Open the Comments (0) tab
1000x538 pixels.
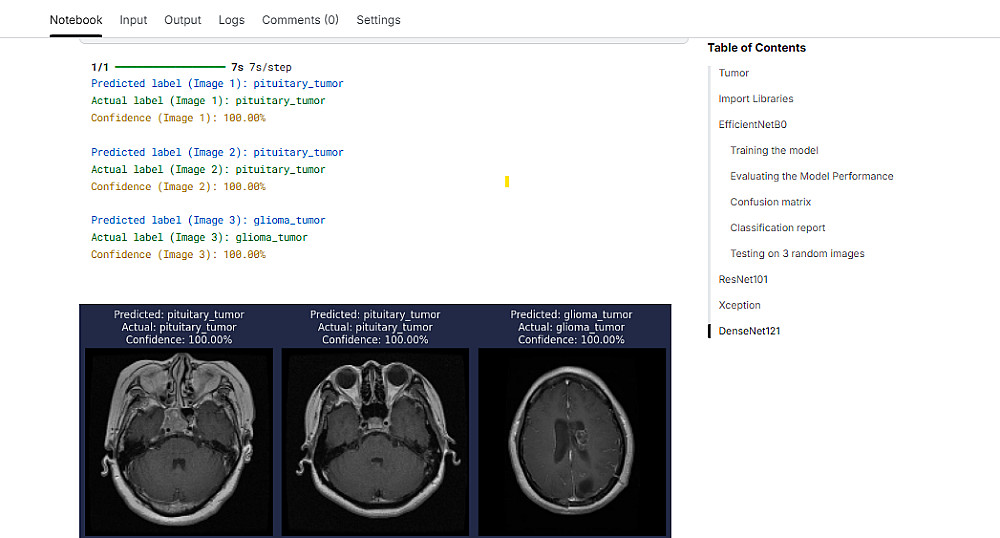(300, 20)
